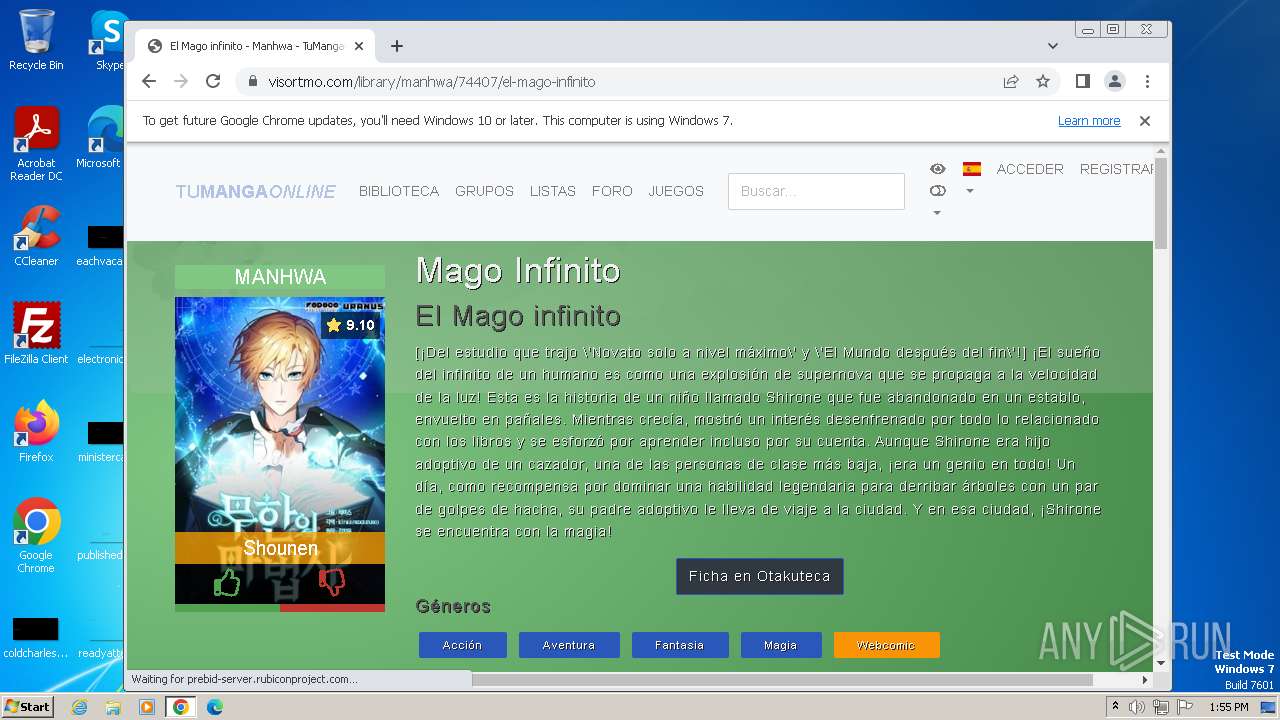Open the Windows Start menu

(x=27, y=706)
